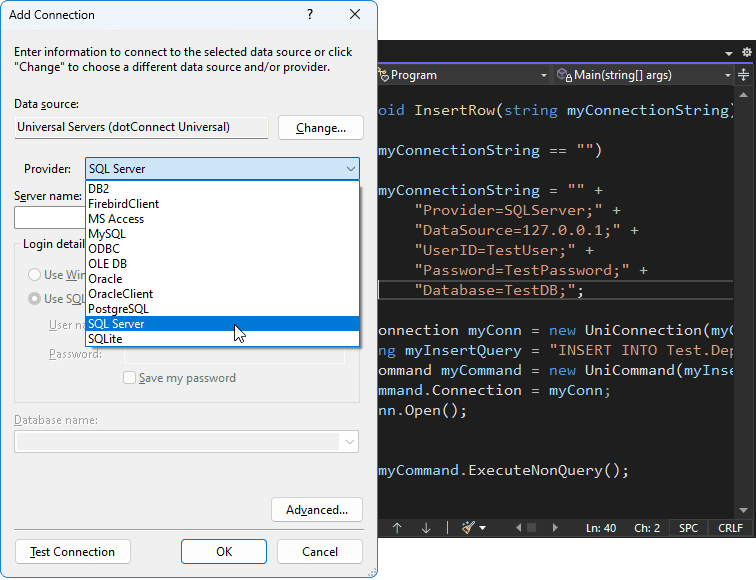
Task: Open the editor tab list dropdown arrow
Action: [729, 53]
